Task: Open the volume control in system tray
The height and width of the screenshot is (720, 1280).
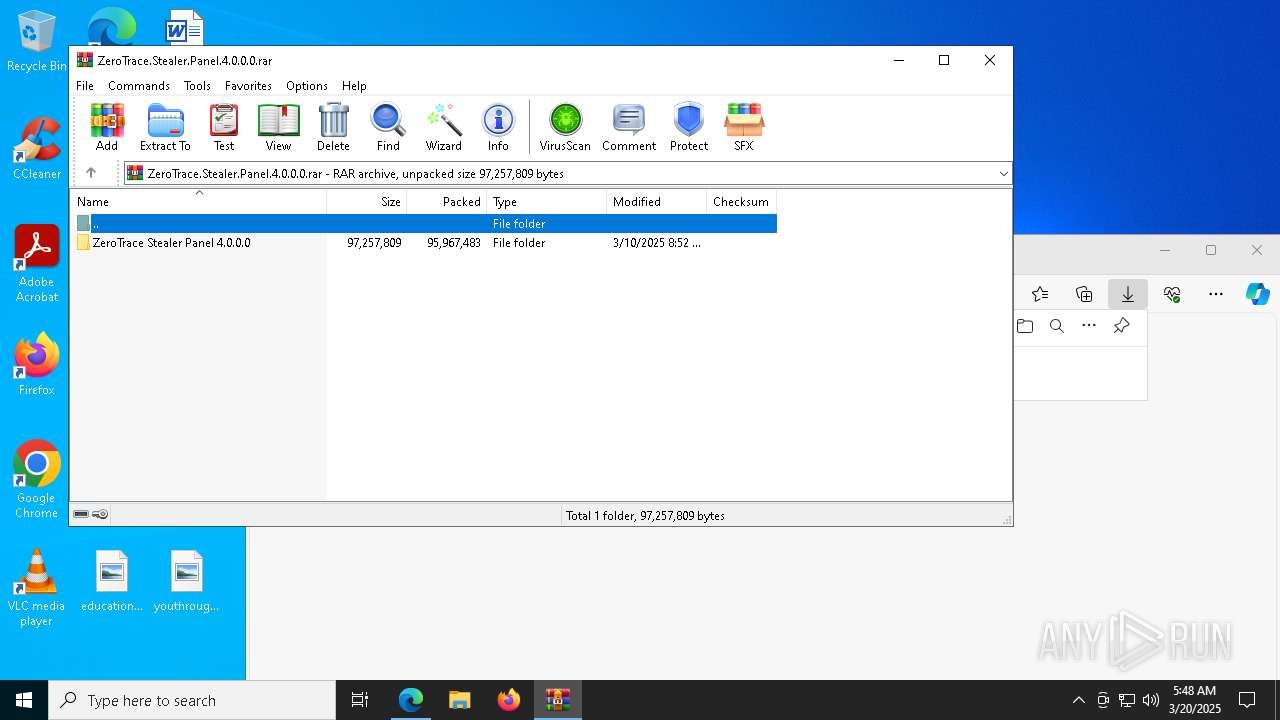Action: click(1151, 700)
